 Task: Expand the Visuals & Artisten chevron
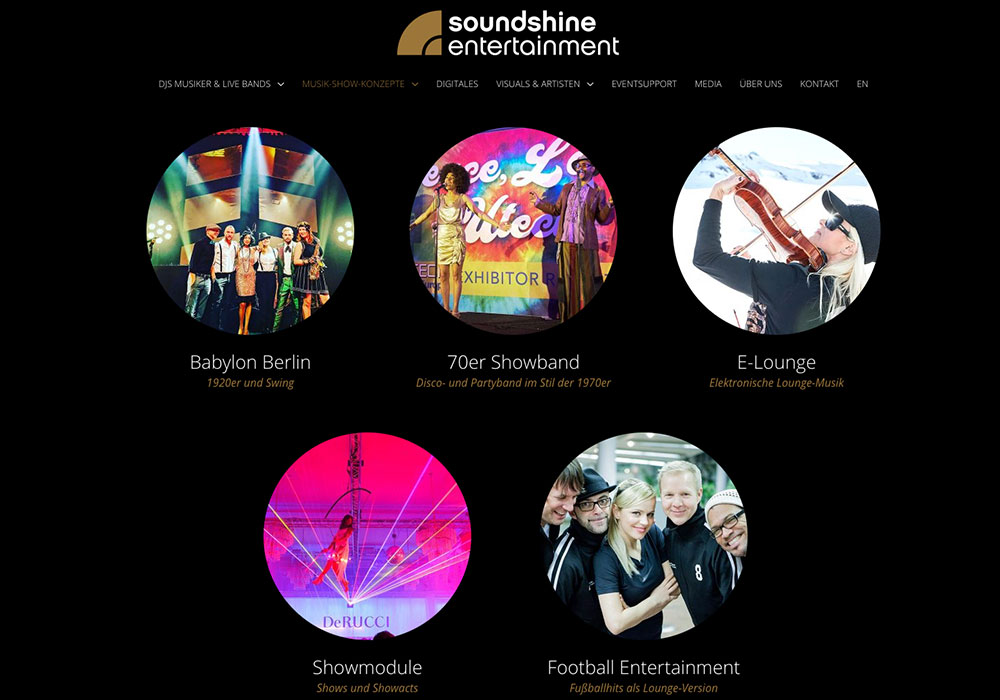[x=591, y=84]
